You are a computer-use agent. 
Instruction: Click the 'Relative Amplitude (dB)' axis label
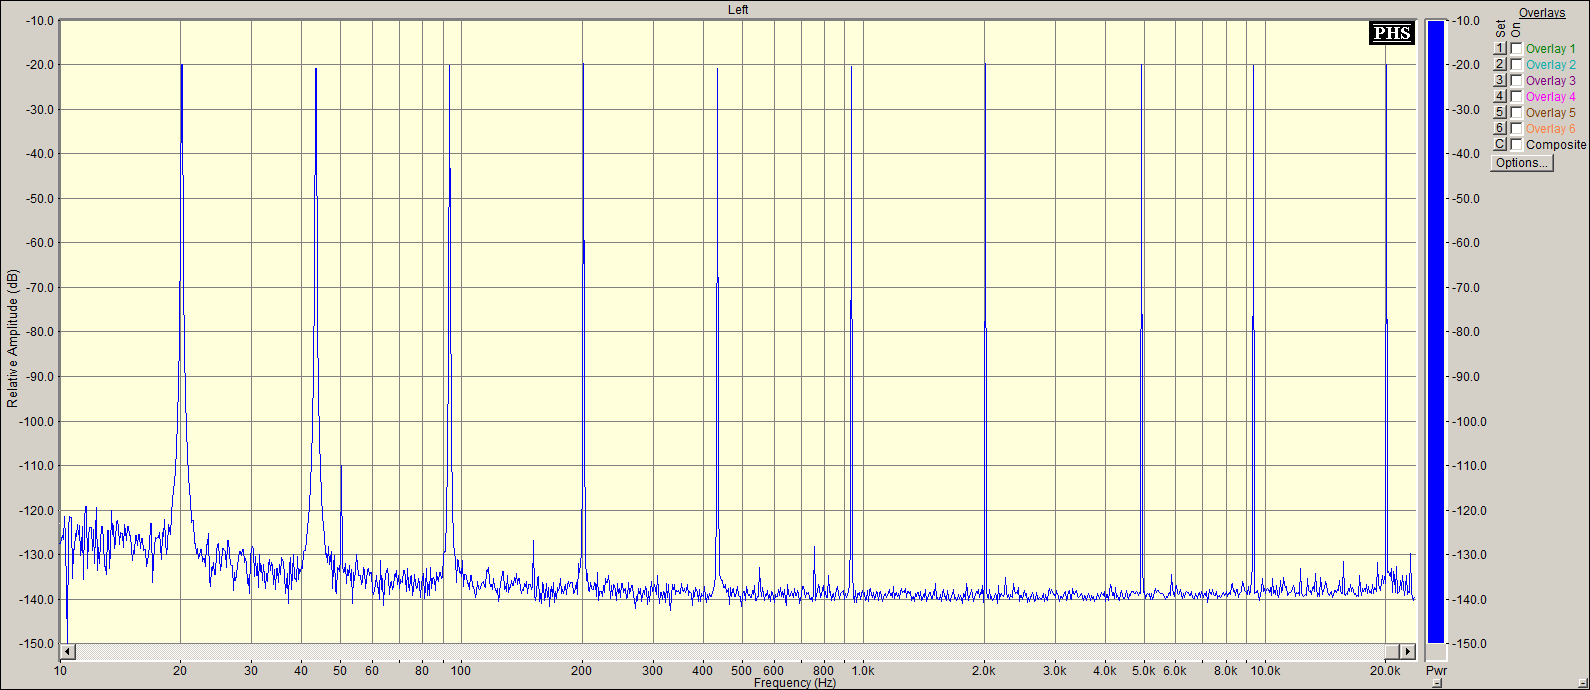point(12,338)
